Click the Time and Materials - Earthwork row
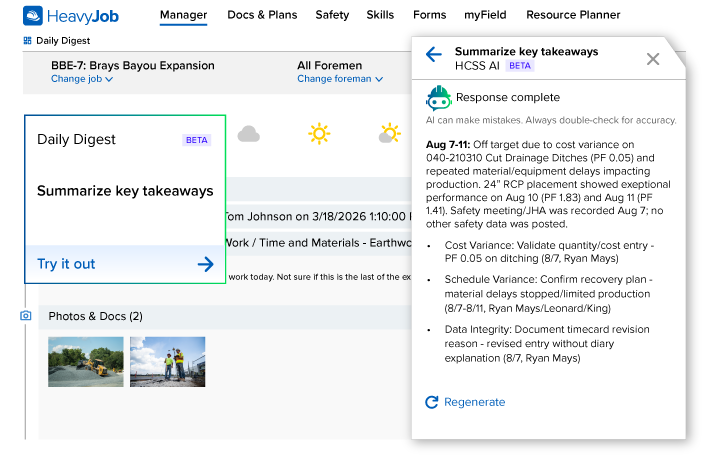 tap(318, 243)
